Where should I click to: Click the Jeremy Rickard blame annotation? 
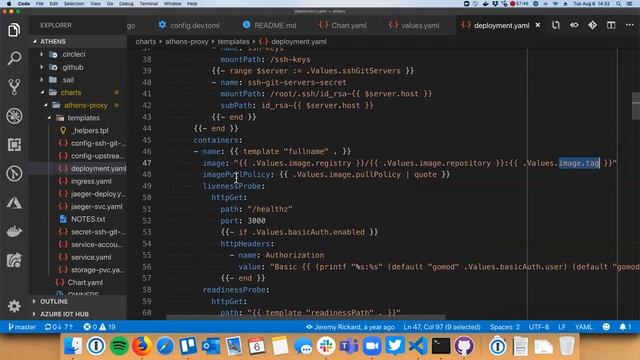click(350, 327)
